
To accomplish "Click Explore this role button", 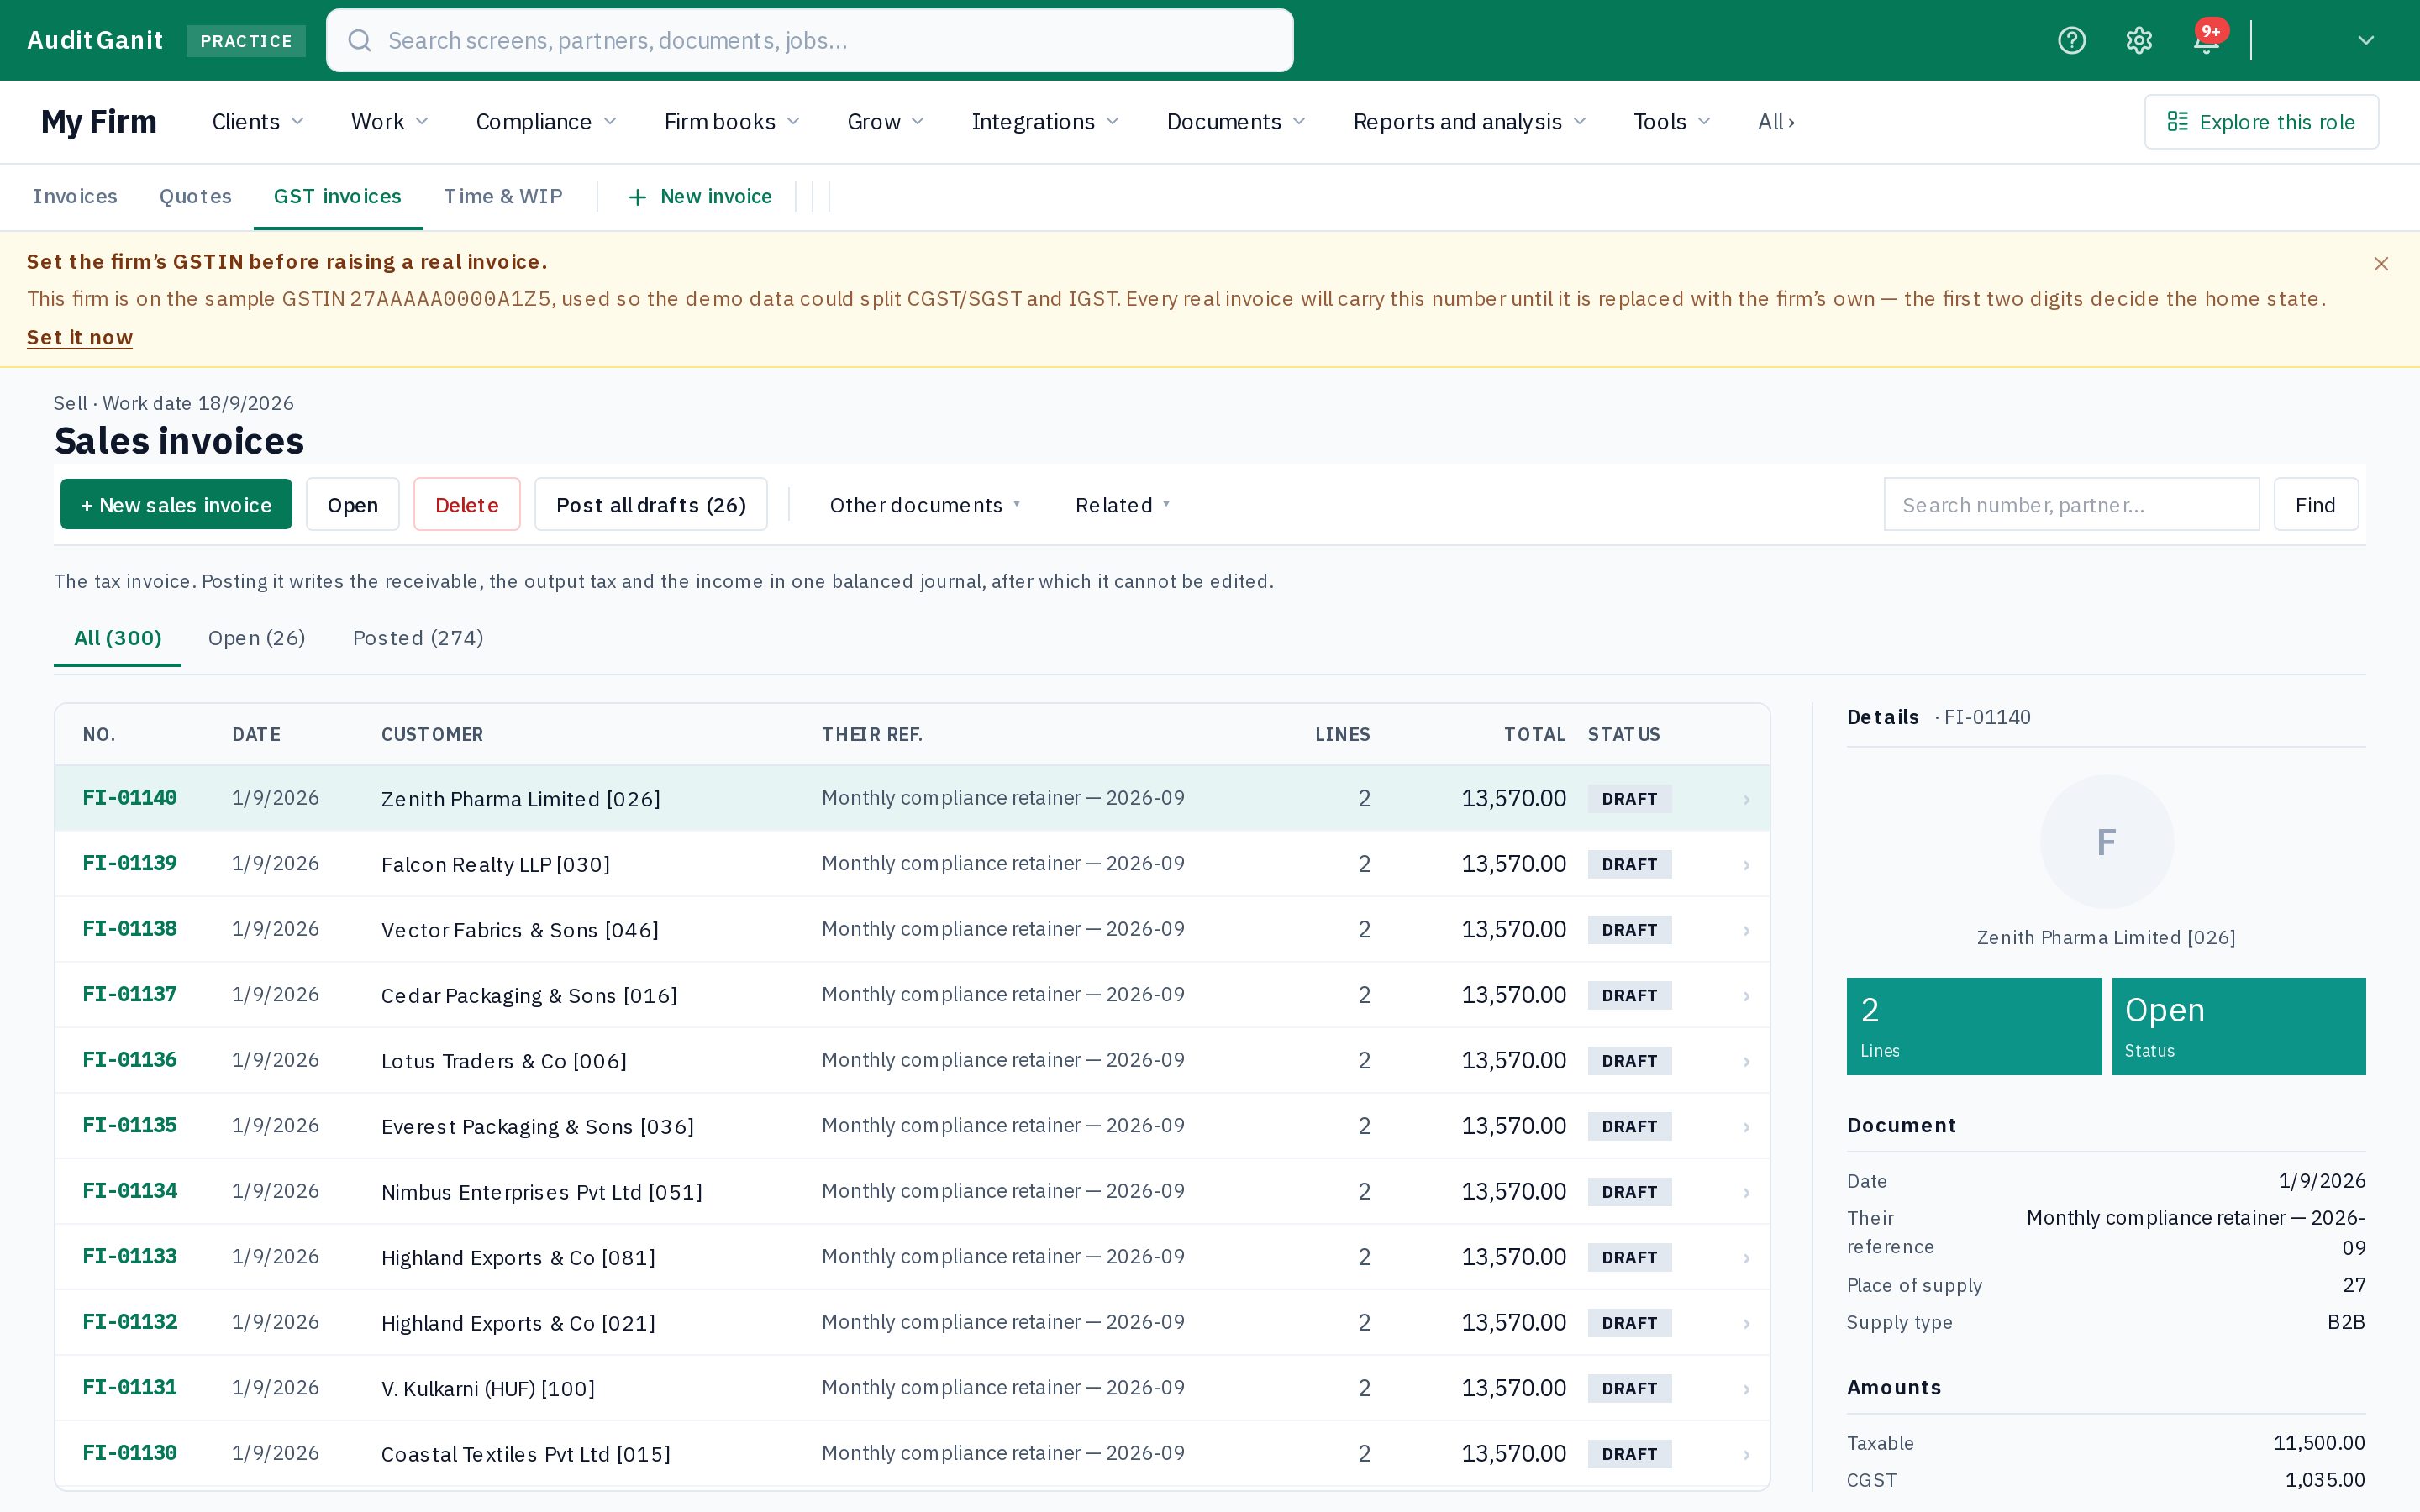I will pyautogui.click(x=2260, y=121).
